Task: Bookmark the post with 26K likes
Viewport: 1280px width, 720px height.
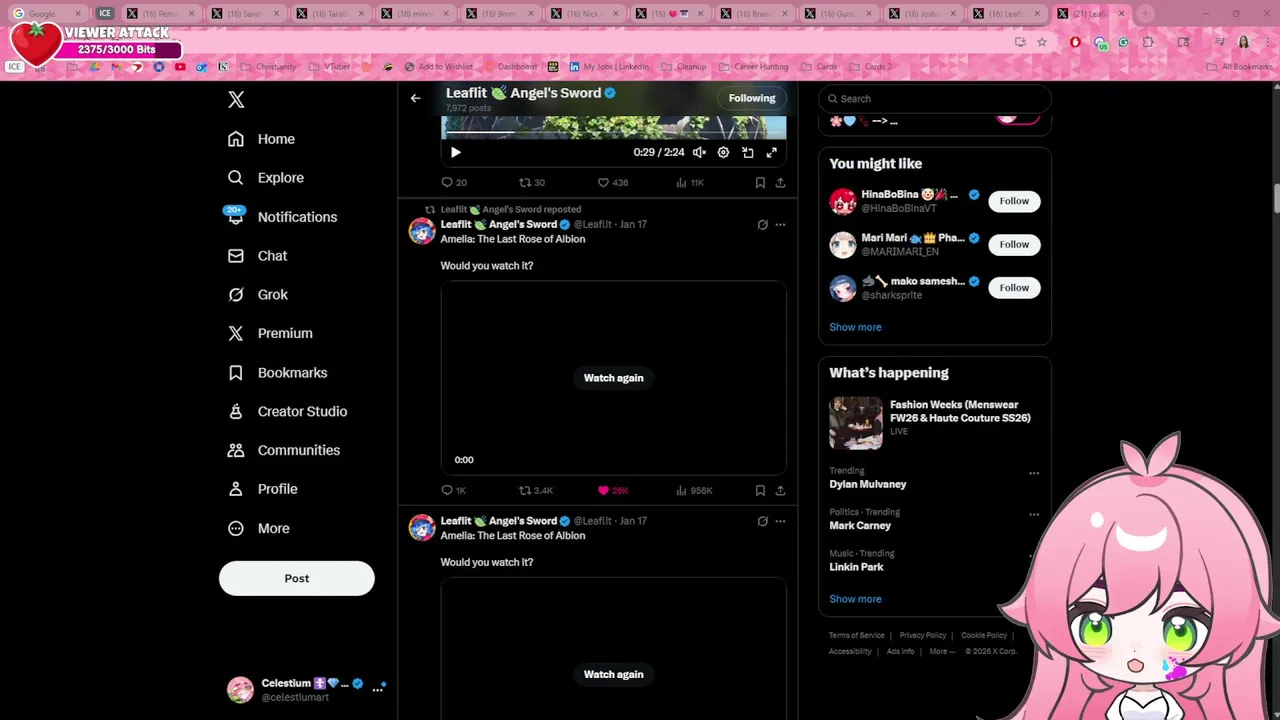Action: pyautogui.click(x=760, y=491)
